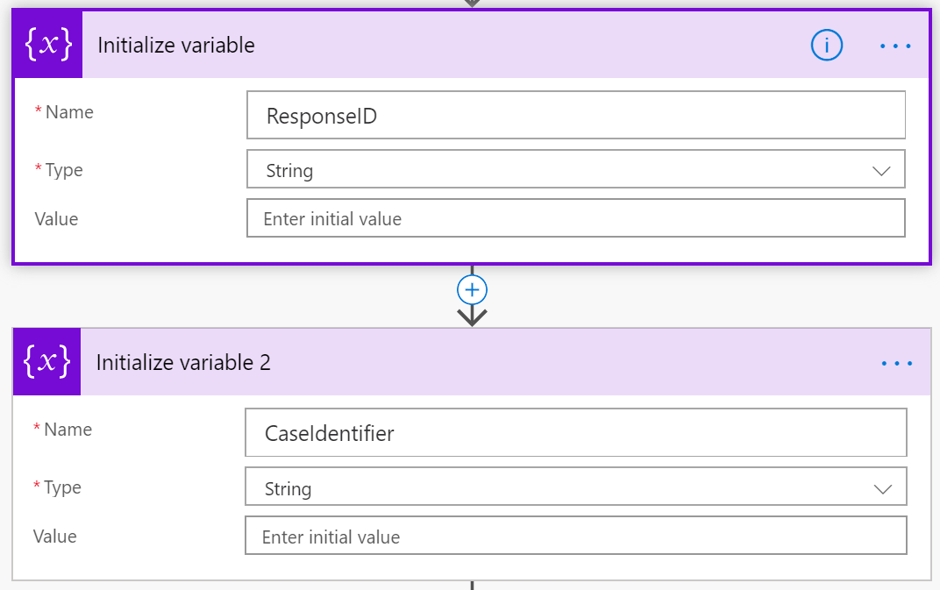Open the ellipsis menu on Initialize variable
This screenshot has height=590, width=940.
[x=896, y=46]
